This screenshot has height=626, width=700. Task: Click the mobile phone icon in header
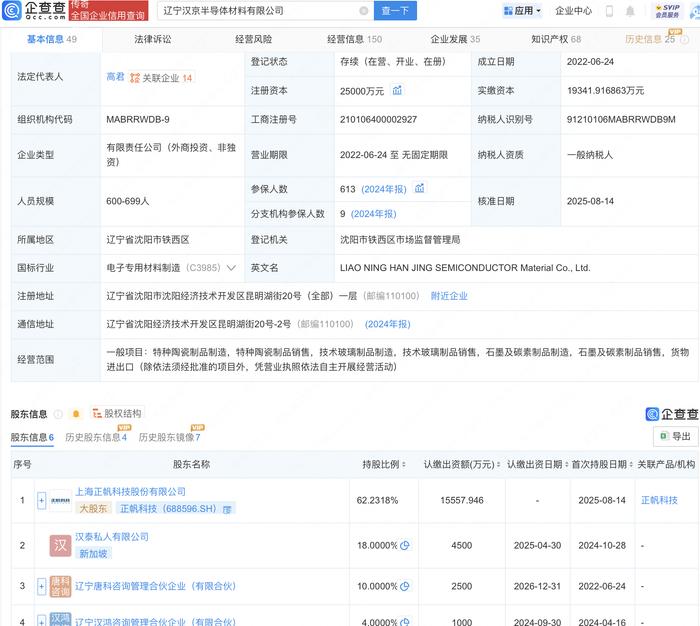[x=609, y=11]
